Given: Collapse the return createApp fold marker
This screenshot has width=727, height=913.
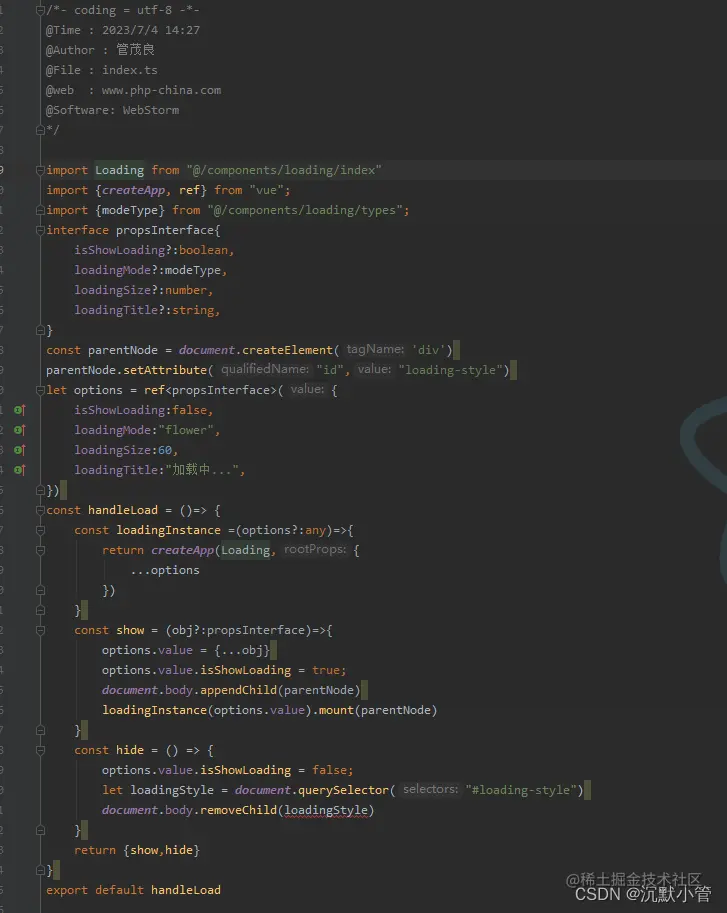Looking at the screenshot, I should tap(40, 550).
